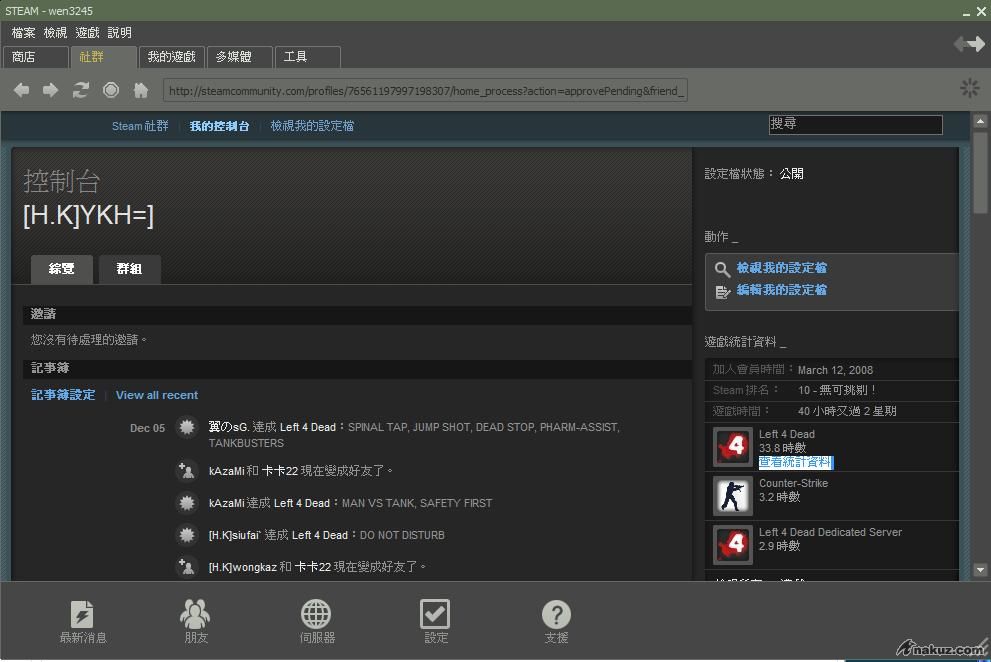Click the March 12, 2008 join date
Viewport: 991px width, 662px height.
tap(835, 370)
